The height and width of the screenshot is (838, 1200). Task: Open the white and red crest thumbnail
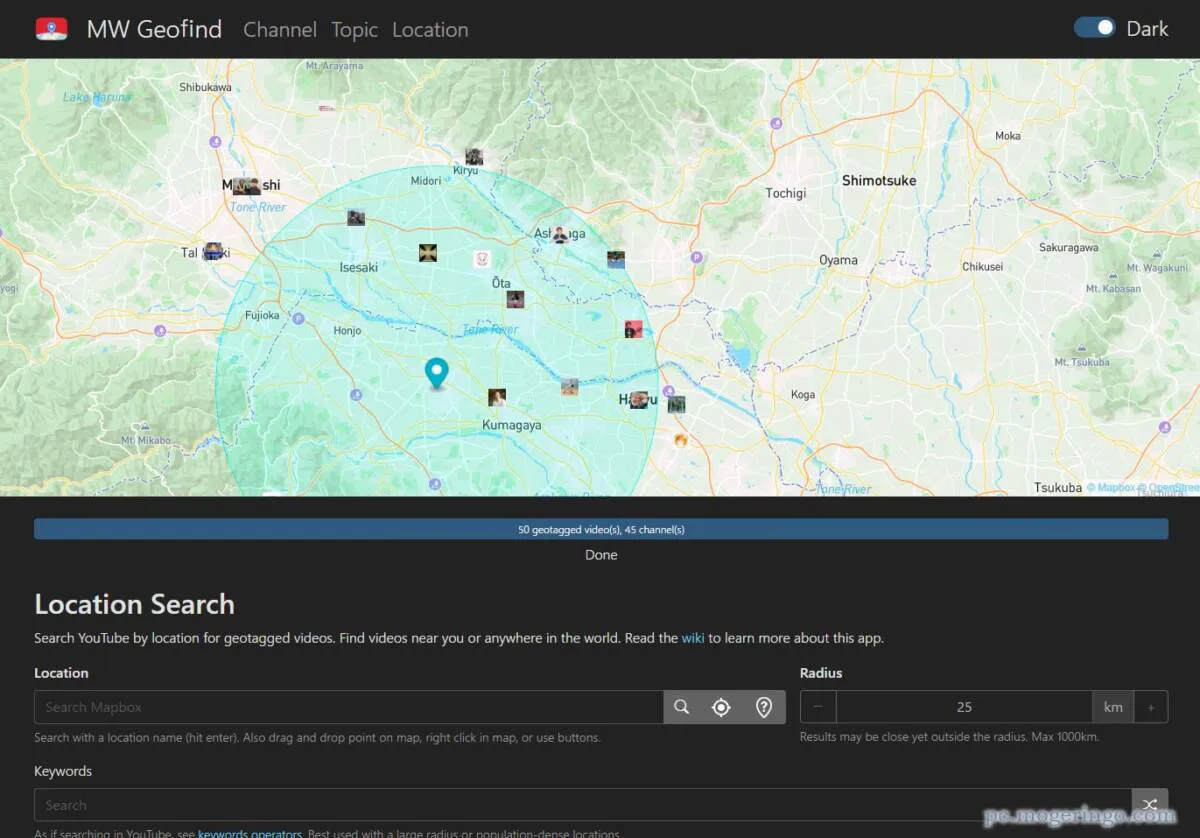pyautogui.click(x=482, y=259)
